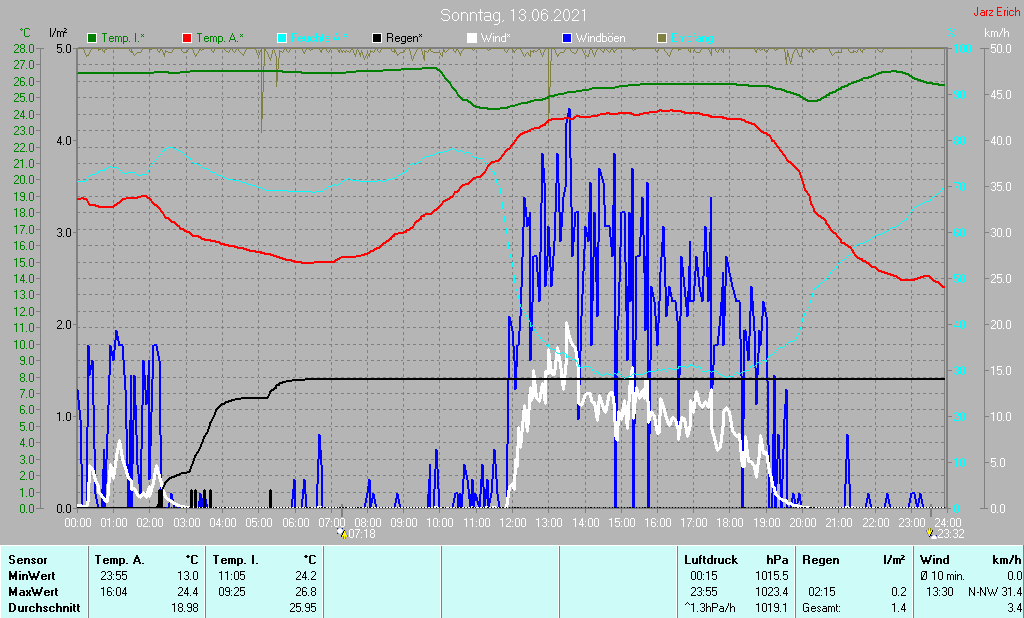The width and height of the screenshot is (1024, 618).
Task: Click the N-NW 31.4 max gust value
Action: (995, 592)
